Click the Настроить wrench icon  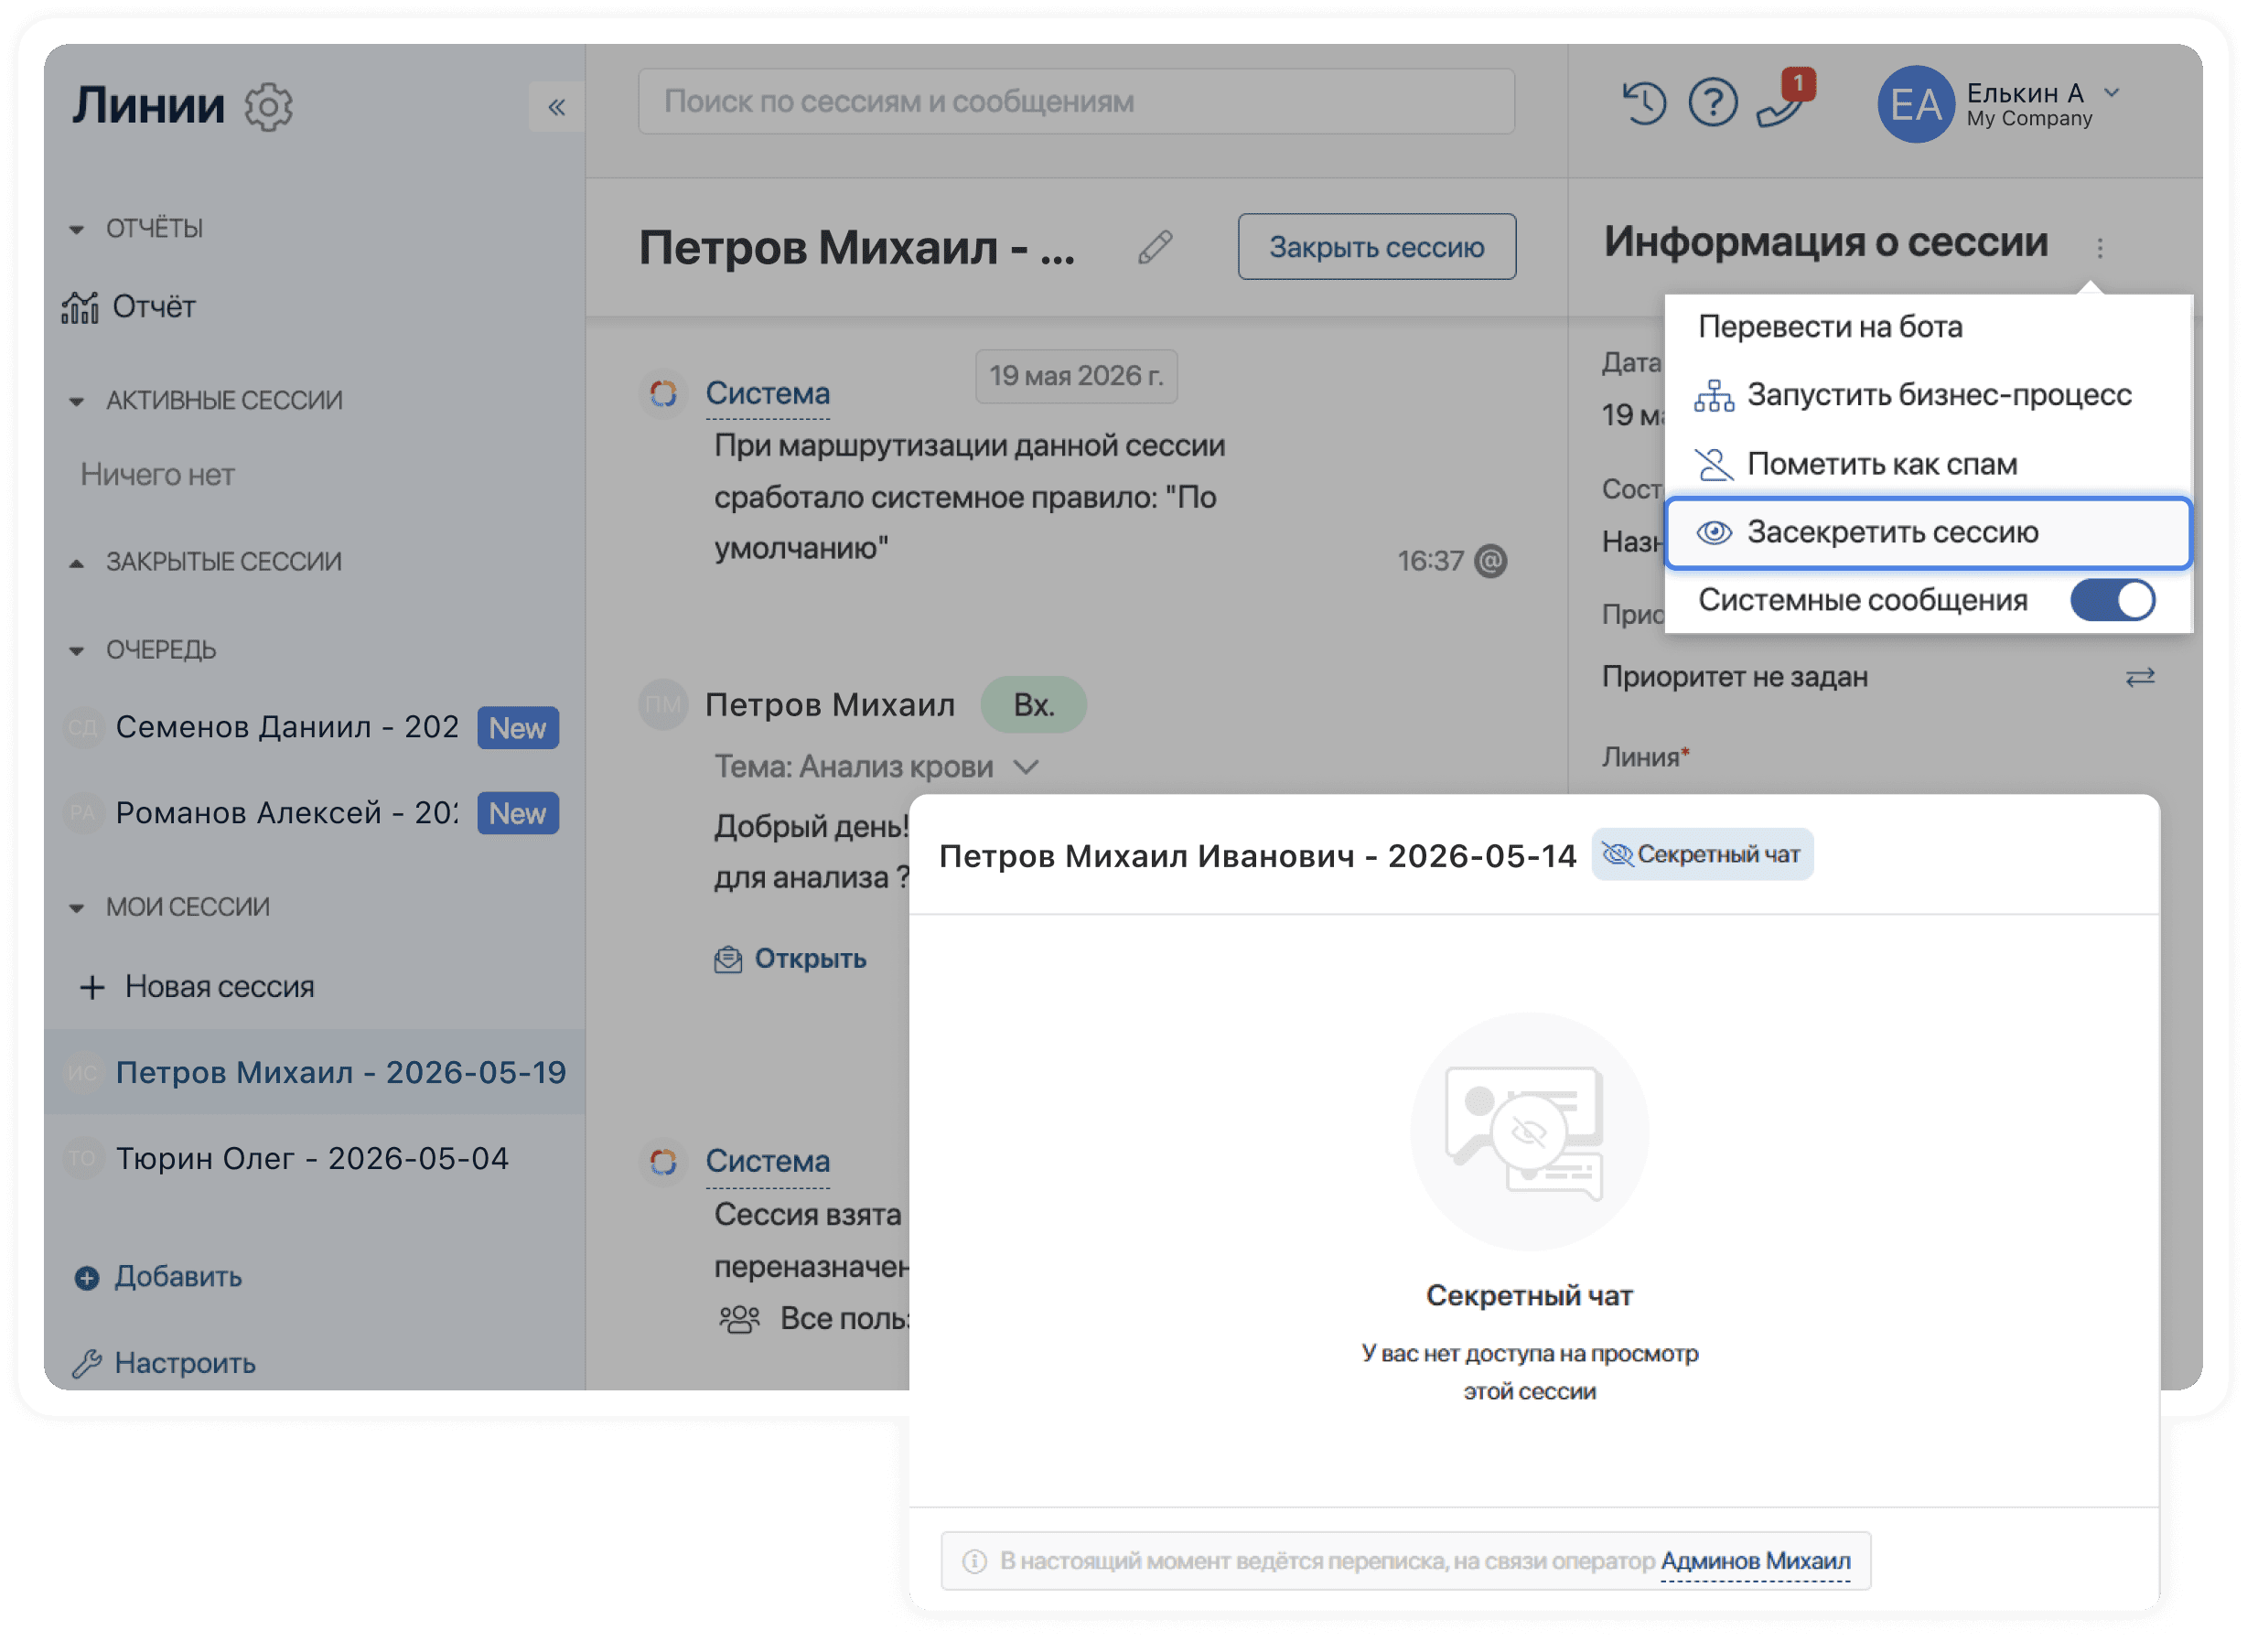pos(87,1364)
